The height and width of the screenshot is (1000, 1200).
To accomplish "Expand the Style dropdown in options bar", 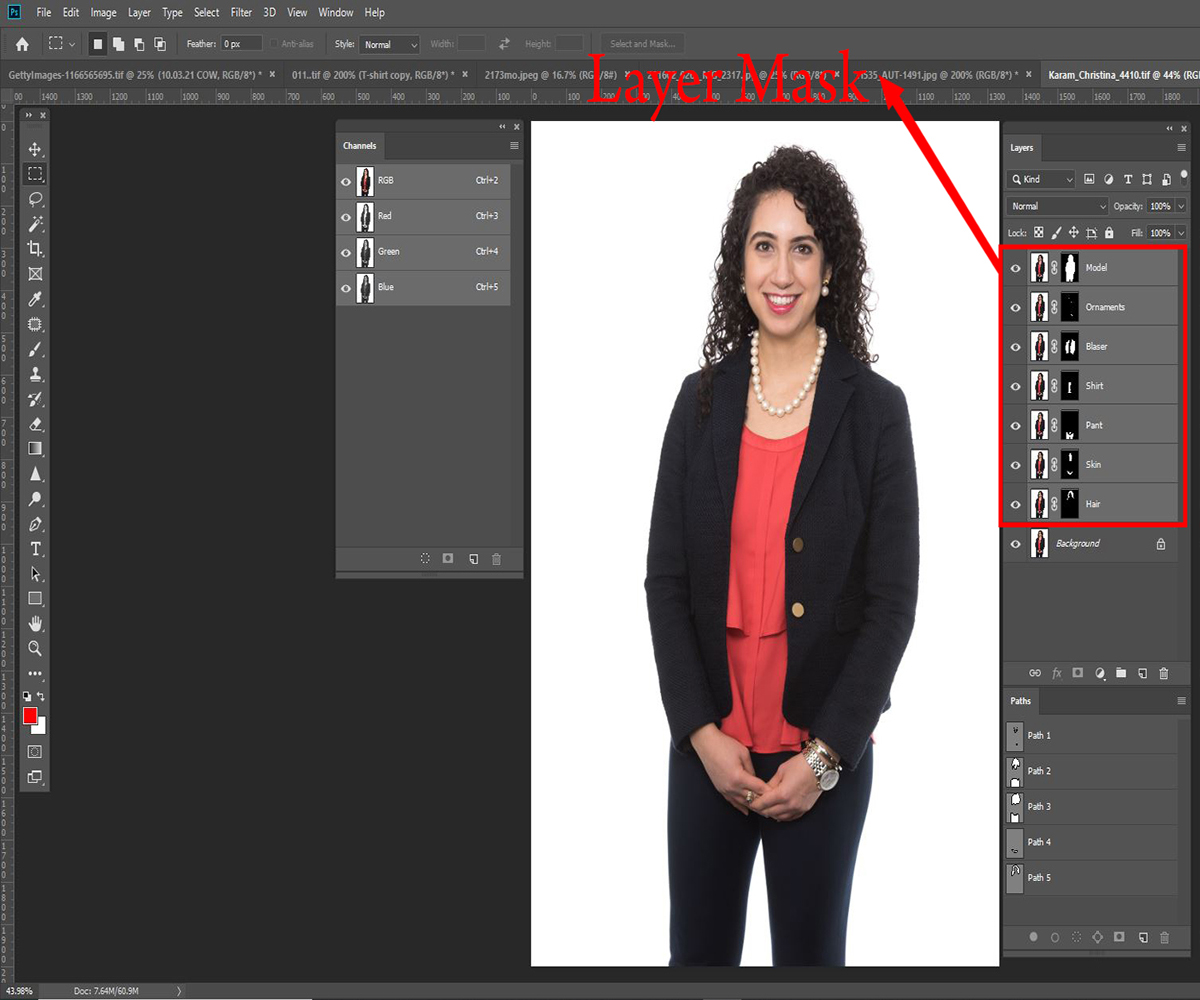I will point(390,44).
